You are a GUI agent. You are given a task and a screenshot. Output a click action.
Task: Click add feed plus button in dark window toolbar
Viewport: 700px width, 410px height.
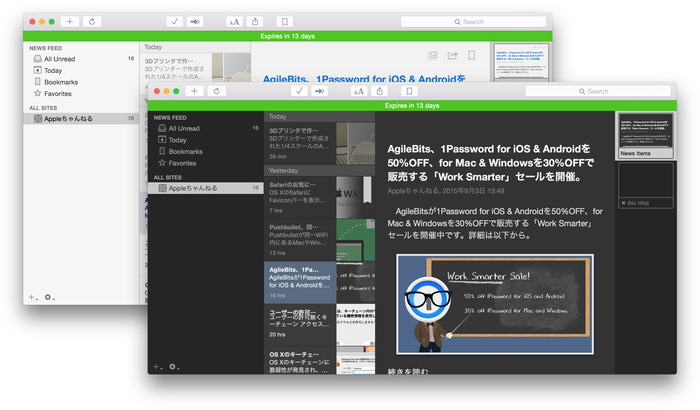coord(194,91)
